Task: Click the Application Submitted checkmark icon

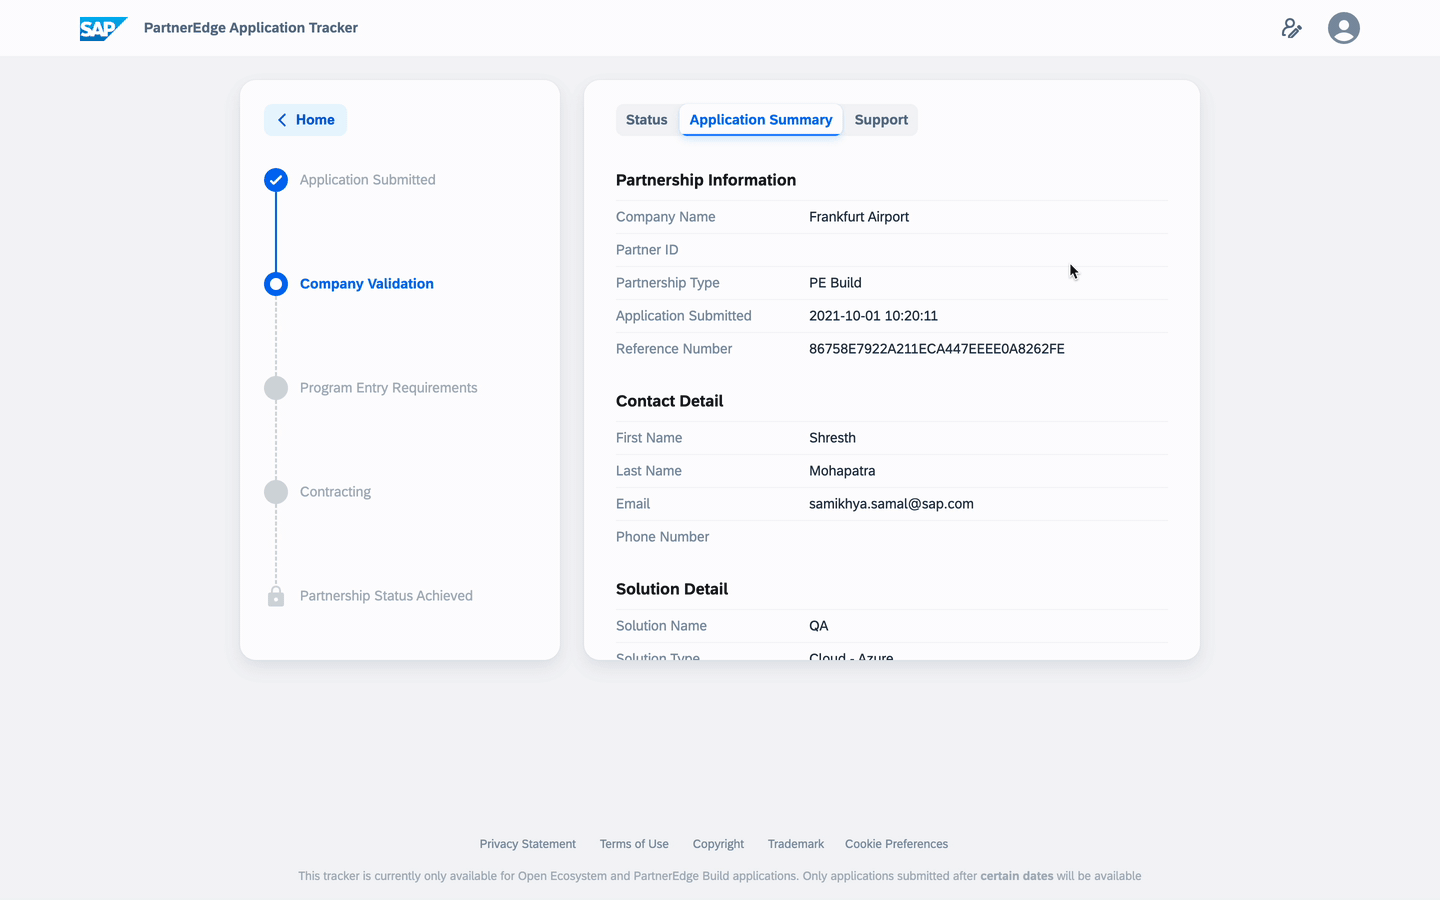Action: pos(276,180)
